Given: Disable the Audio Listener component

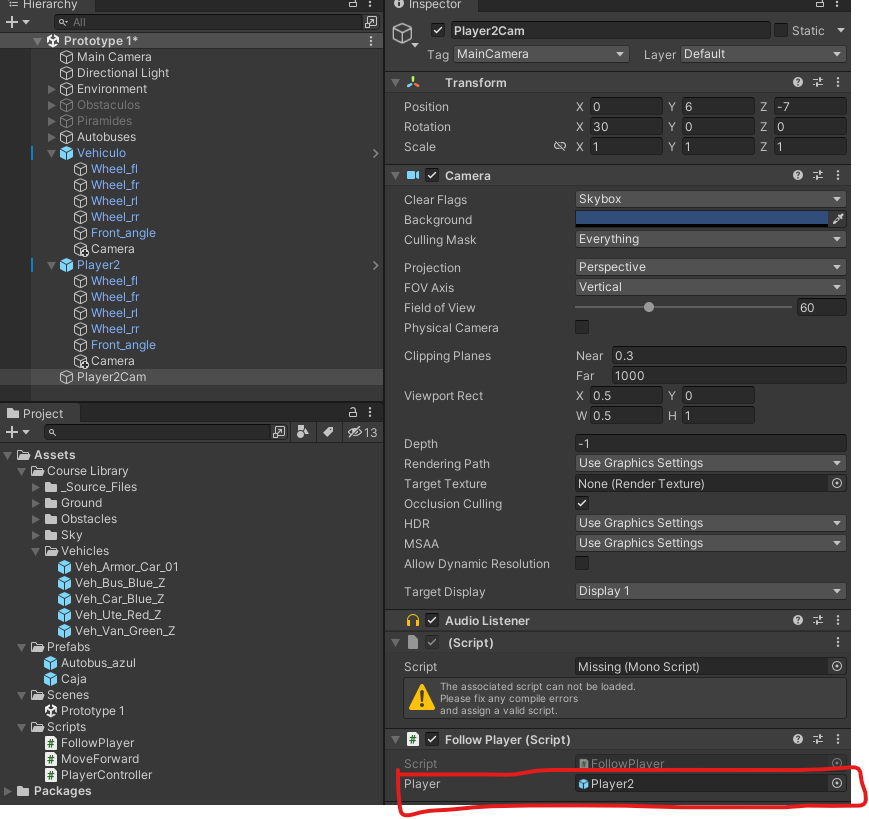Looking at the screenshot, I should [x=432, y=621].
